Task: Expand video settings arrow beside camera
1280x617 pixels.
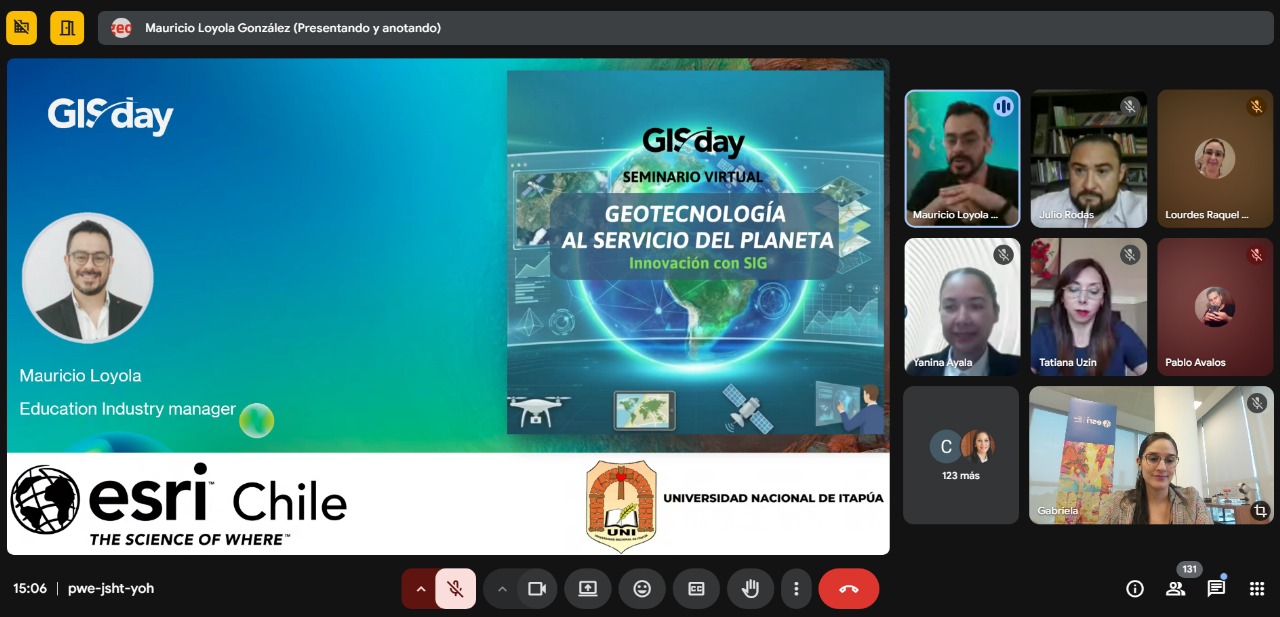Action: 502,589
